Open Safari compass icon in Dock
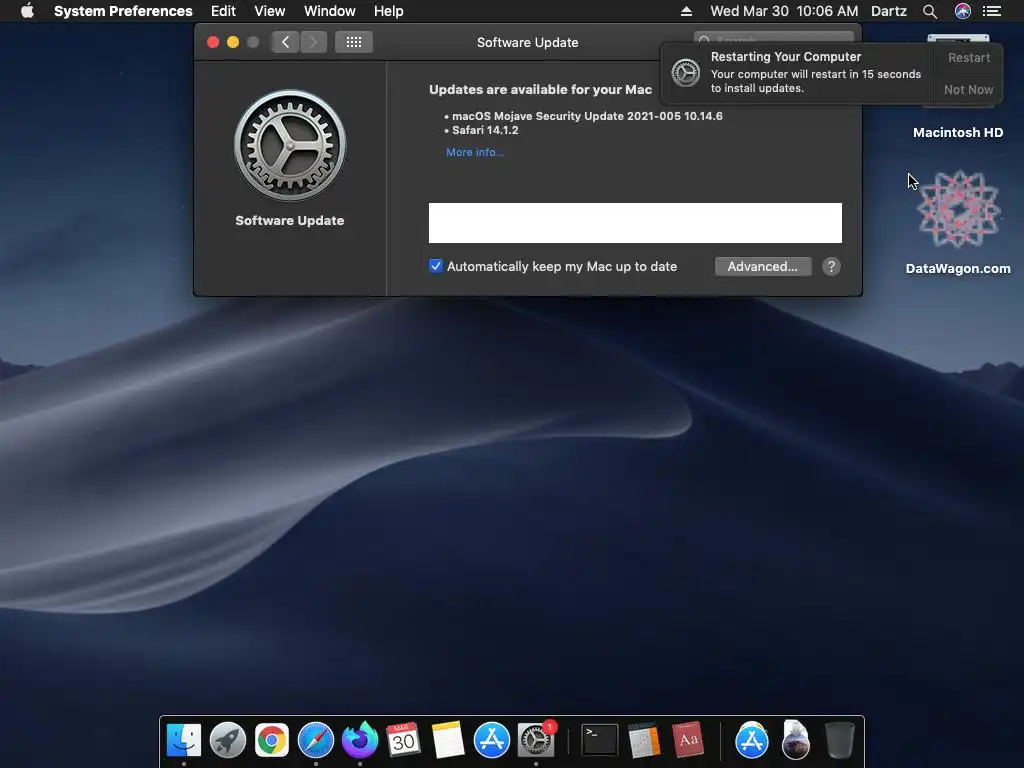Screen dimensions: 1024x768 315,740
